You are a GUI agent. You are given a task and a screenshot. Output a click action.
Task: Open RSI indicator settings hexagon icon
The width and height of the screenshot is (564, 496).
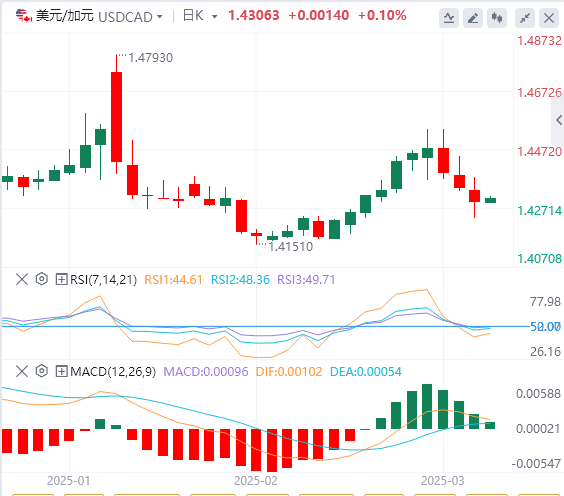pos(42,279)
